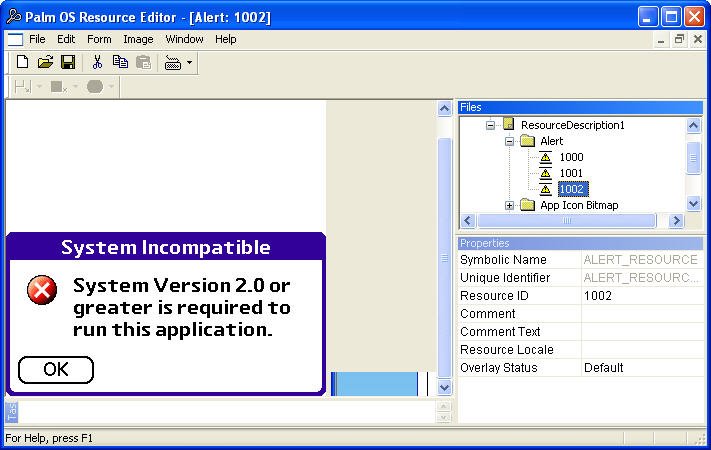Click the Files tree horizontal scrollbar thumb

pyautogui.click(x=567, y=221)
